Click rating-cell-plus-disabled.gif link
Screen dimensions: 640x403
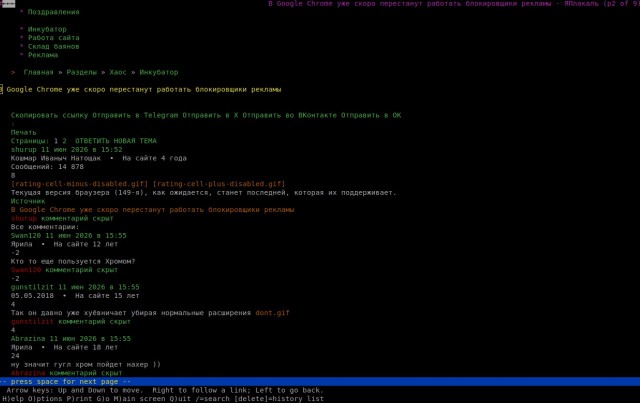pyautogui.click(x=219, y=184)
